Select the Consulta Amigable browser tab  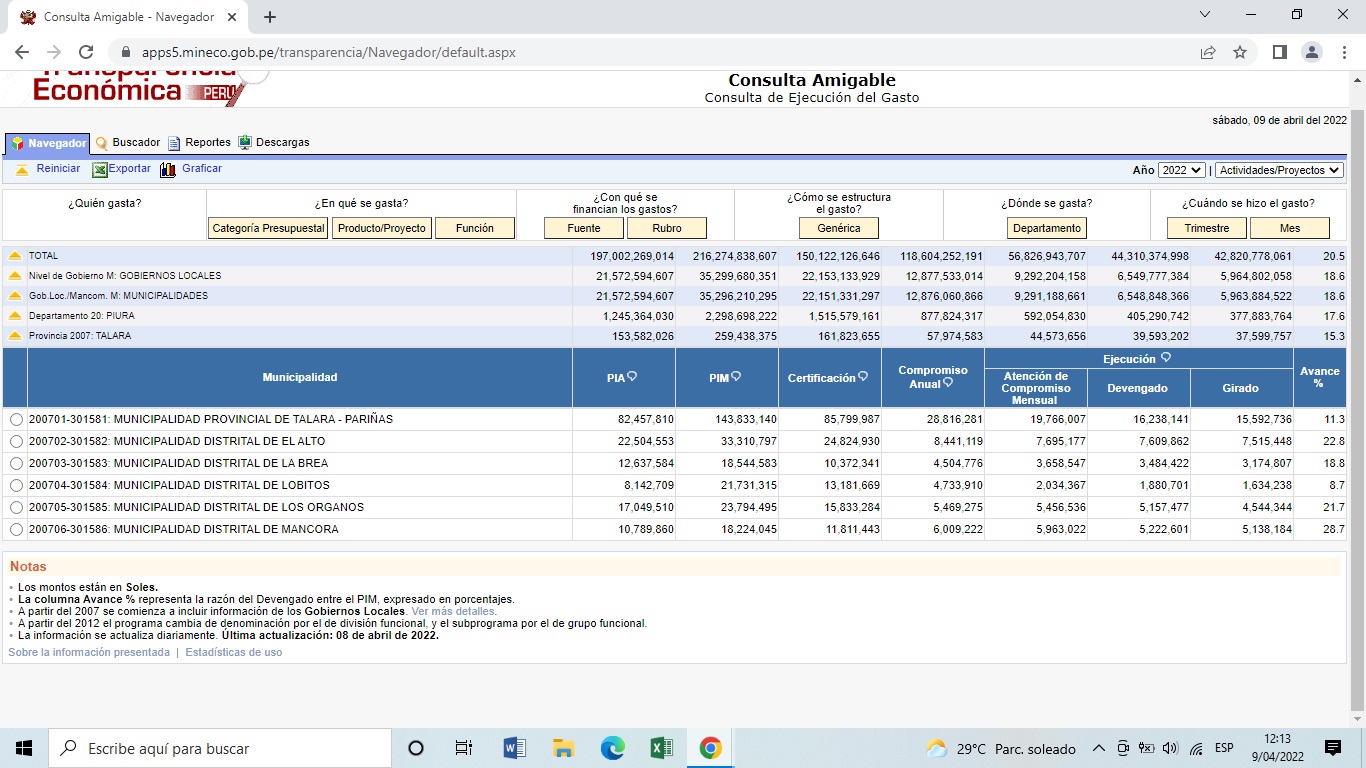pyautogui.click(x=128, y=17)
